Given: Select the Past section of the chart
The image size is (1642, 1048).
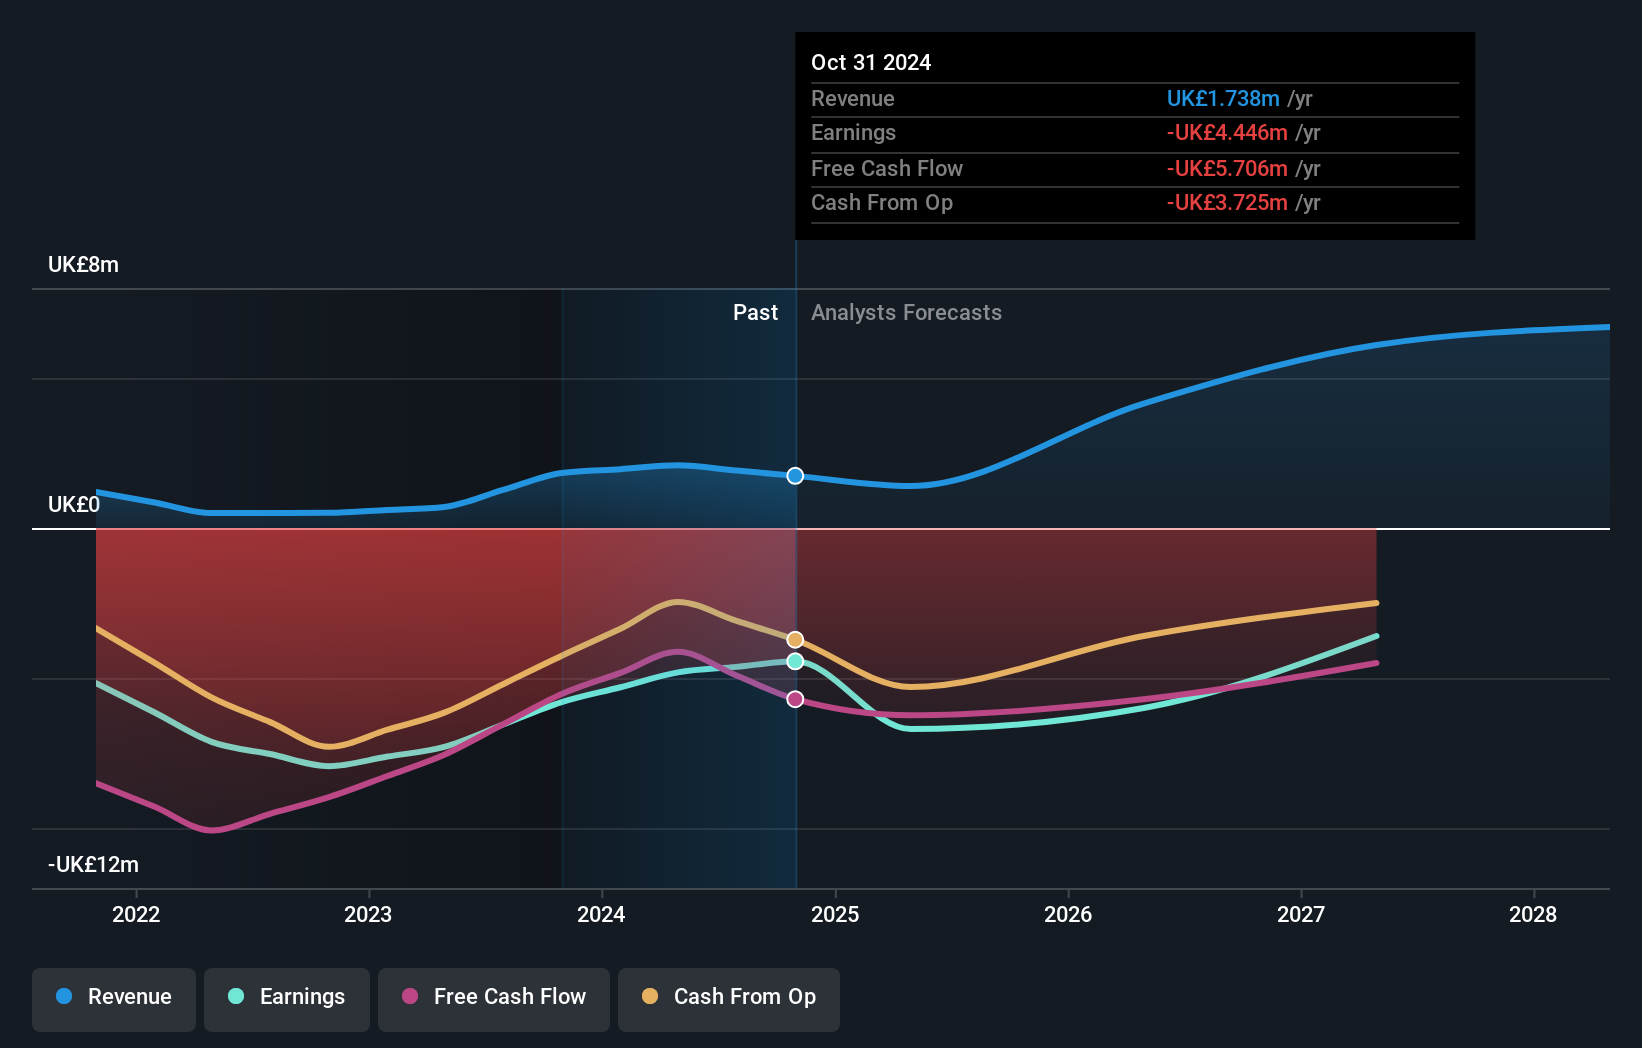Looking at the screenshot, I should pyautogui.click(x=755, y=312).
